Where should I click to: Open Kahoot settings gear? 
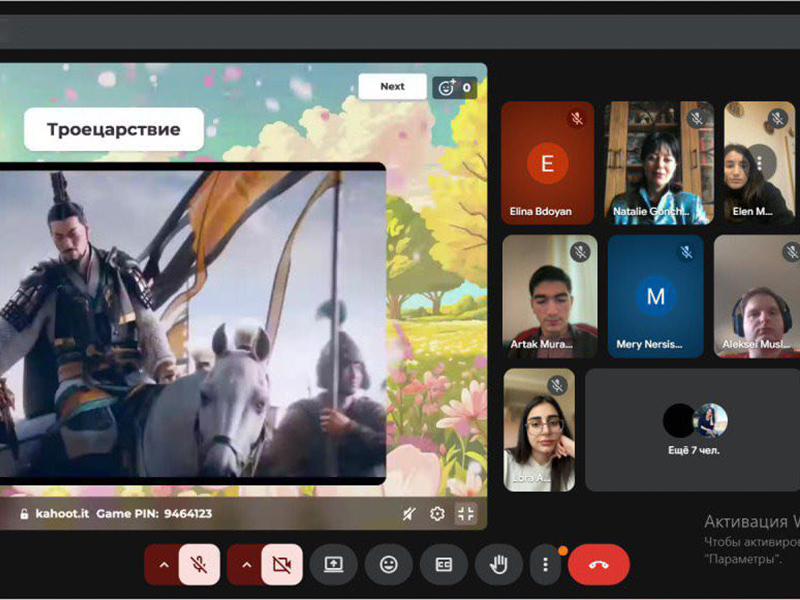click(437, 514)
